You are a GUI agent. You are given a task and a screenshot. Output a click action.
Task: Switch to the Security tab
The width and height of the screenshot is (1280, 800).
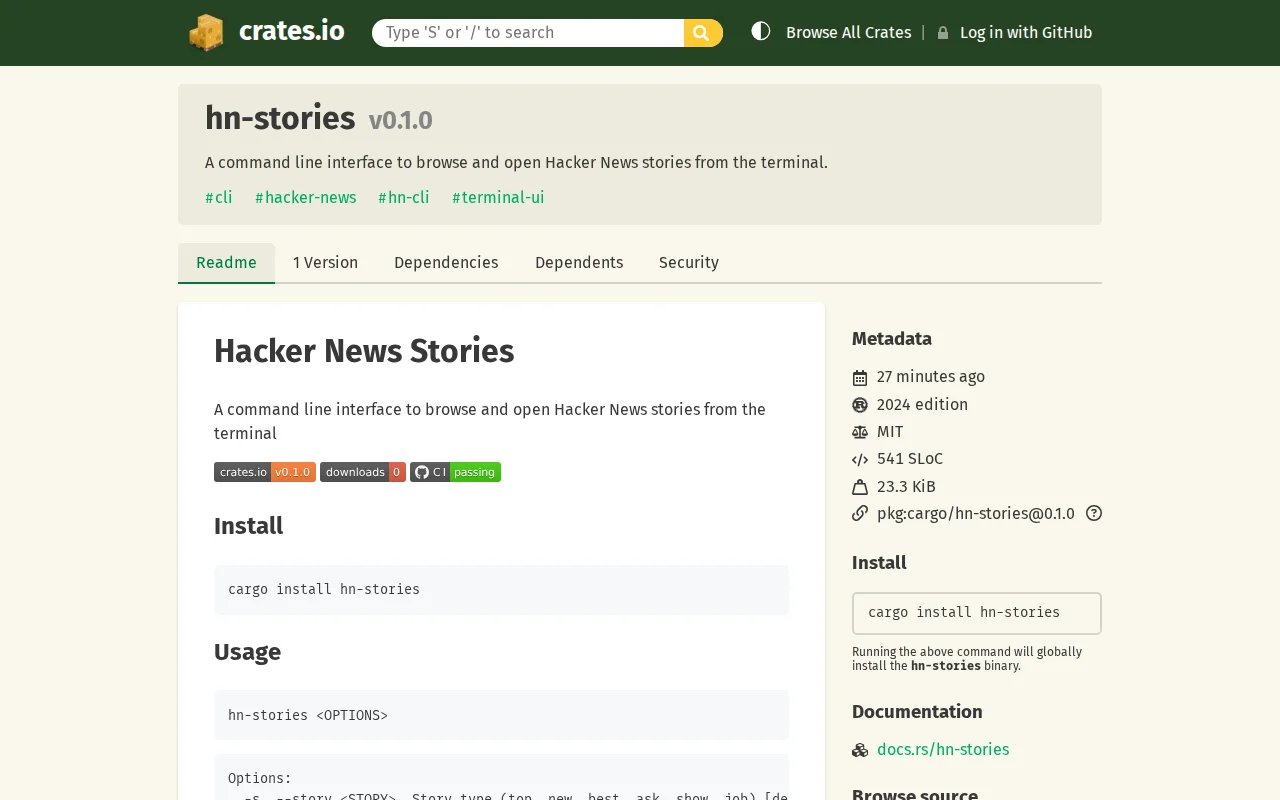tap(689, 263)
